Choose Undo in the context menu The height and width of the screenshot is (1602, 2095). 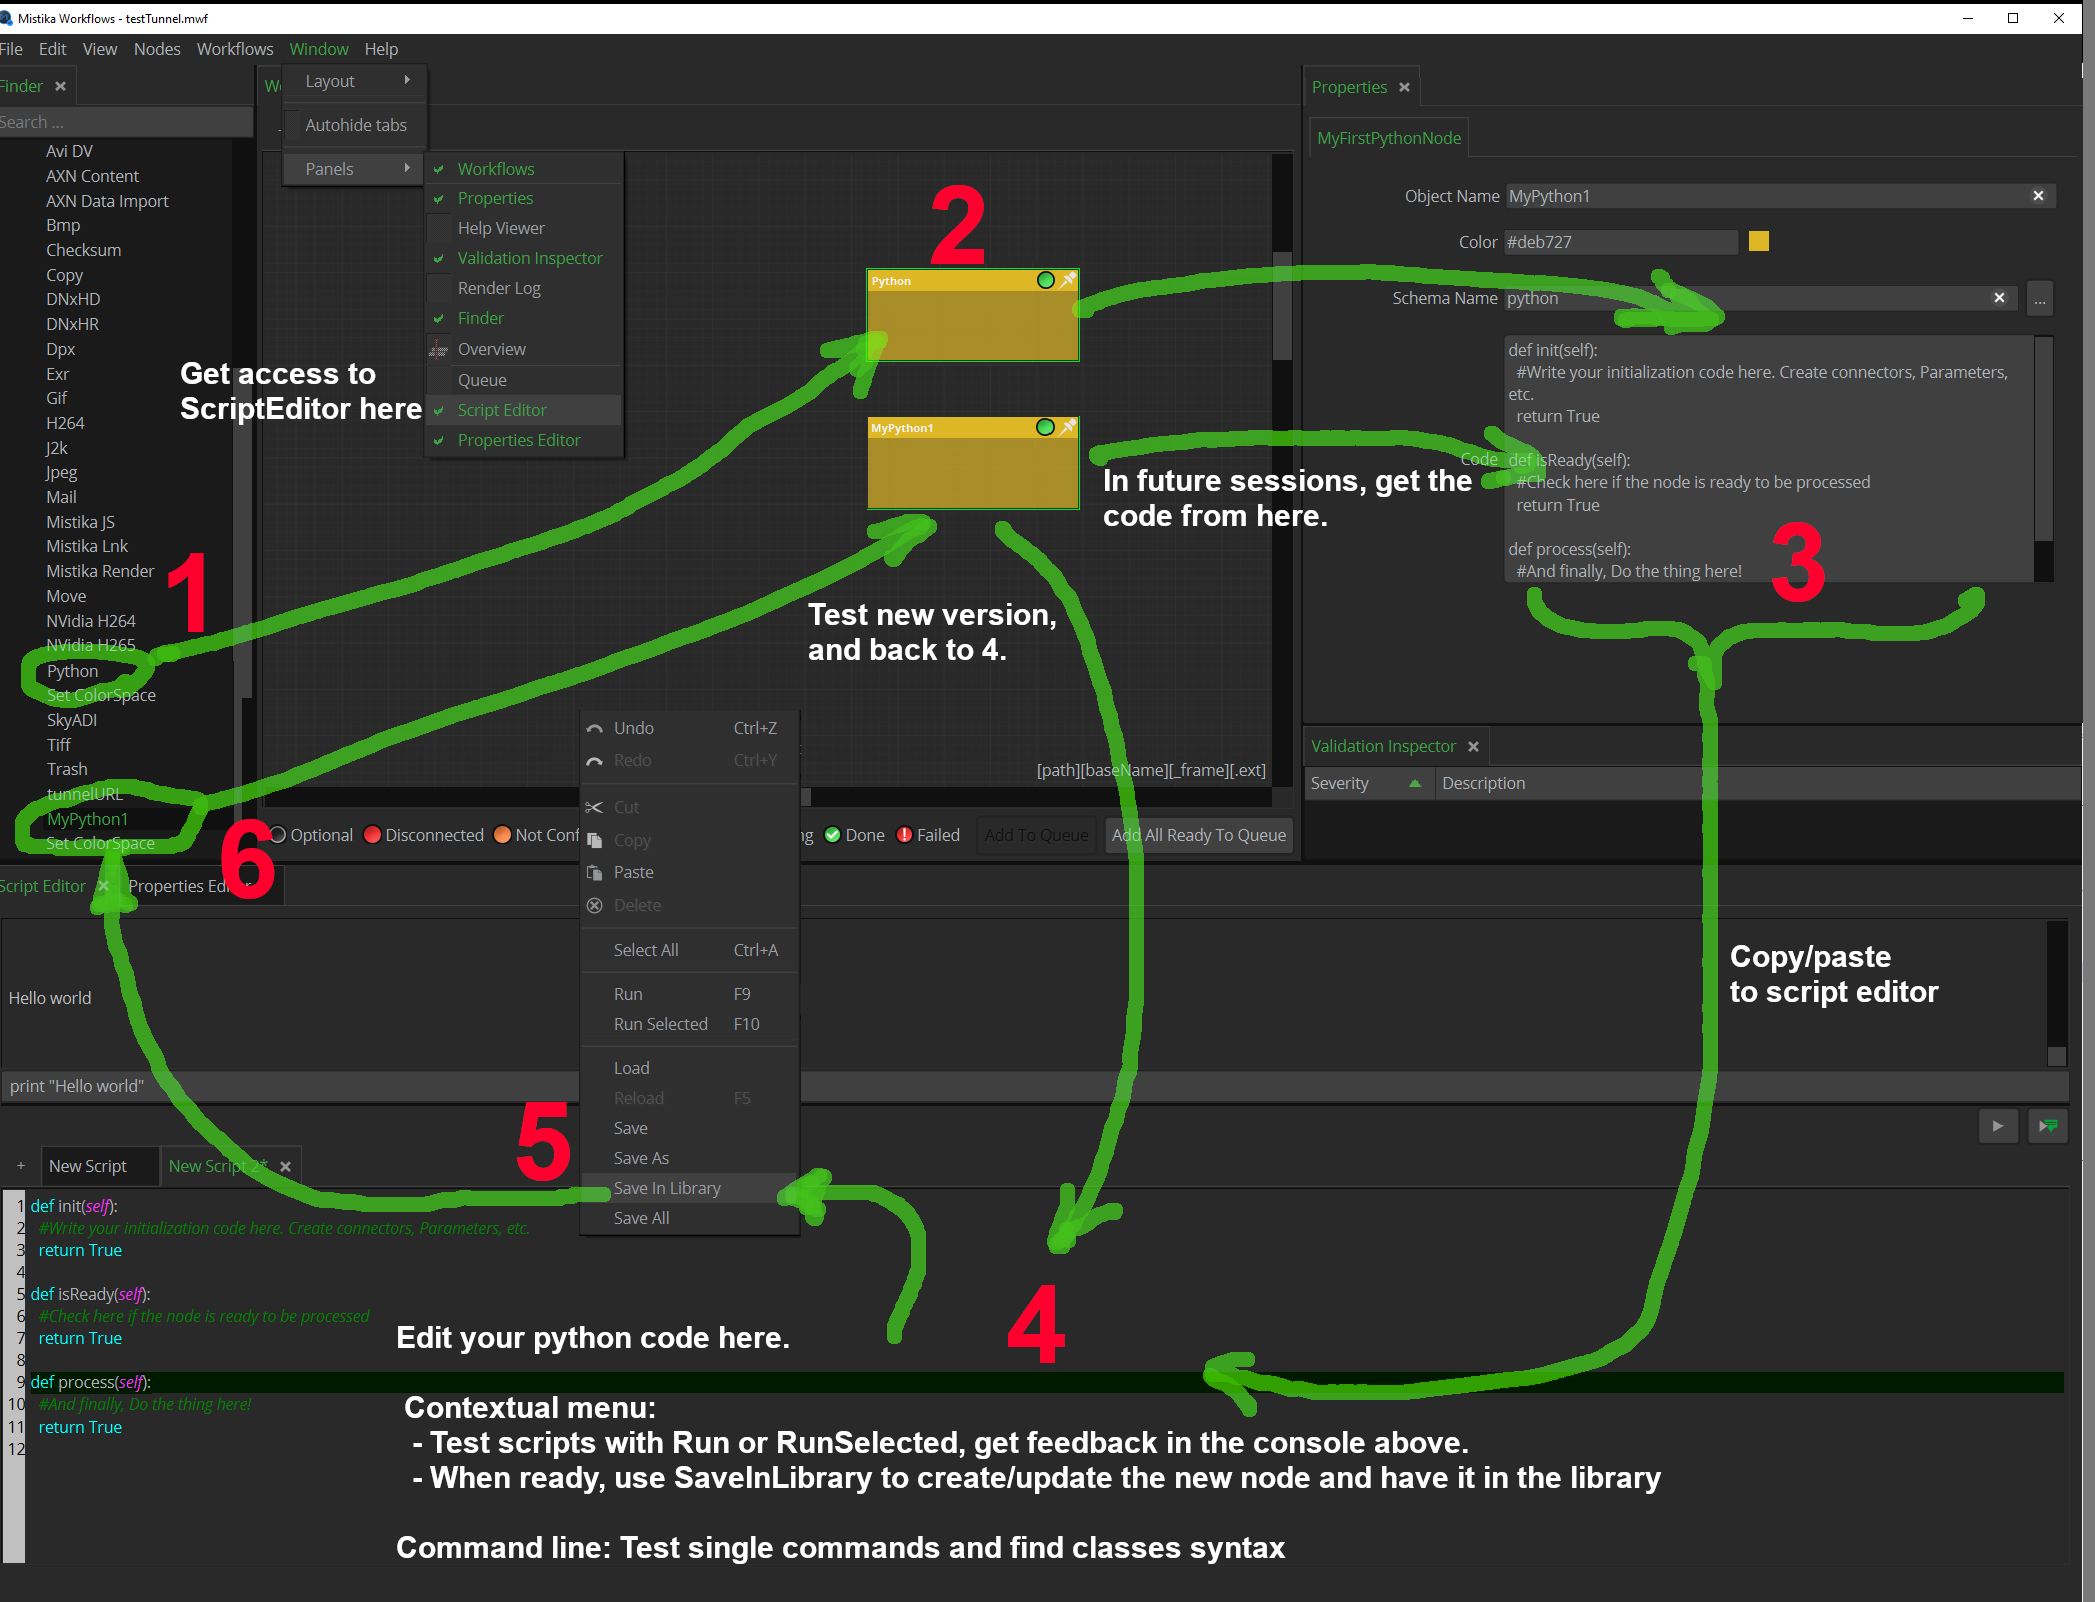(689, 728)
